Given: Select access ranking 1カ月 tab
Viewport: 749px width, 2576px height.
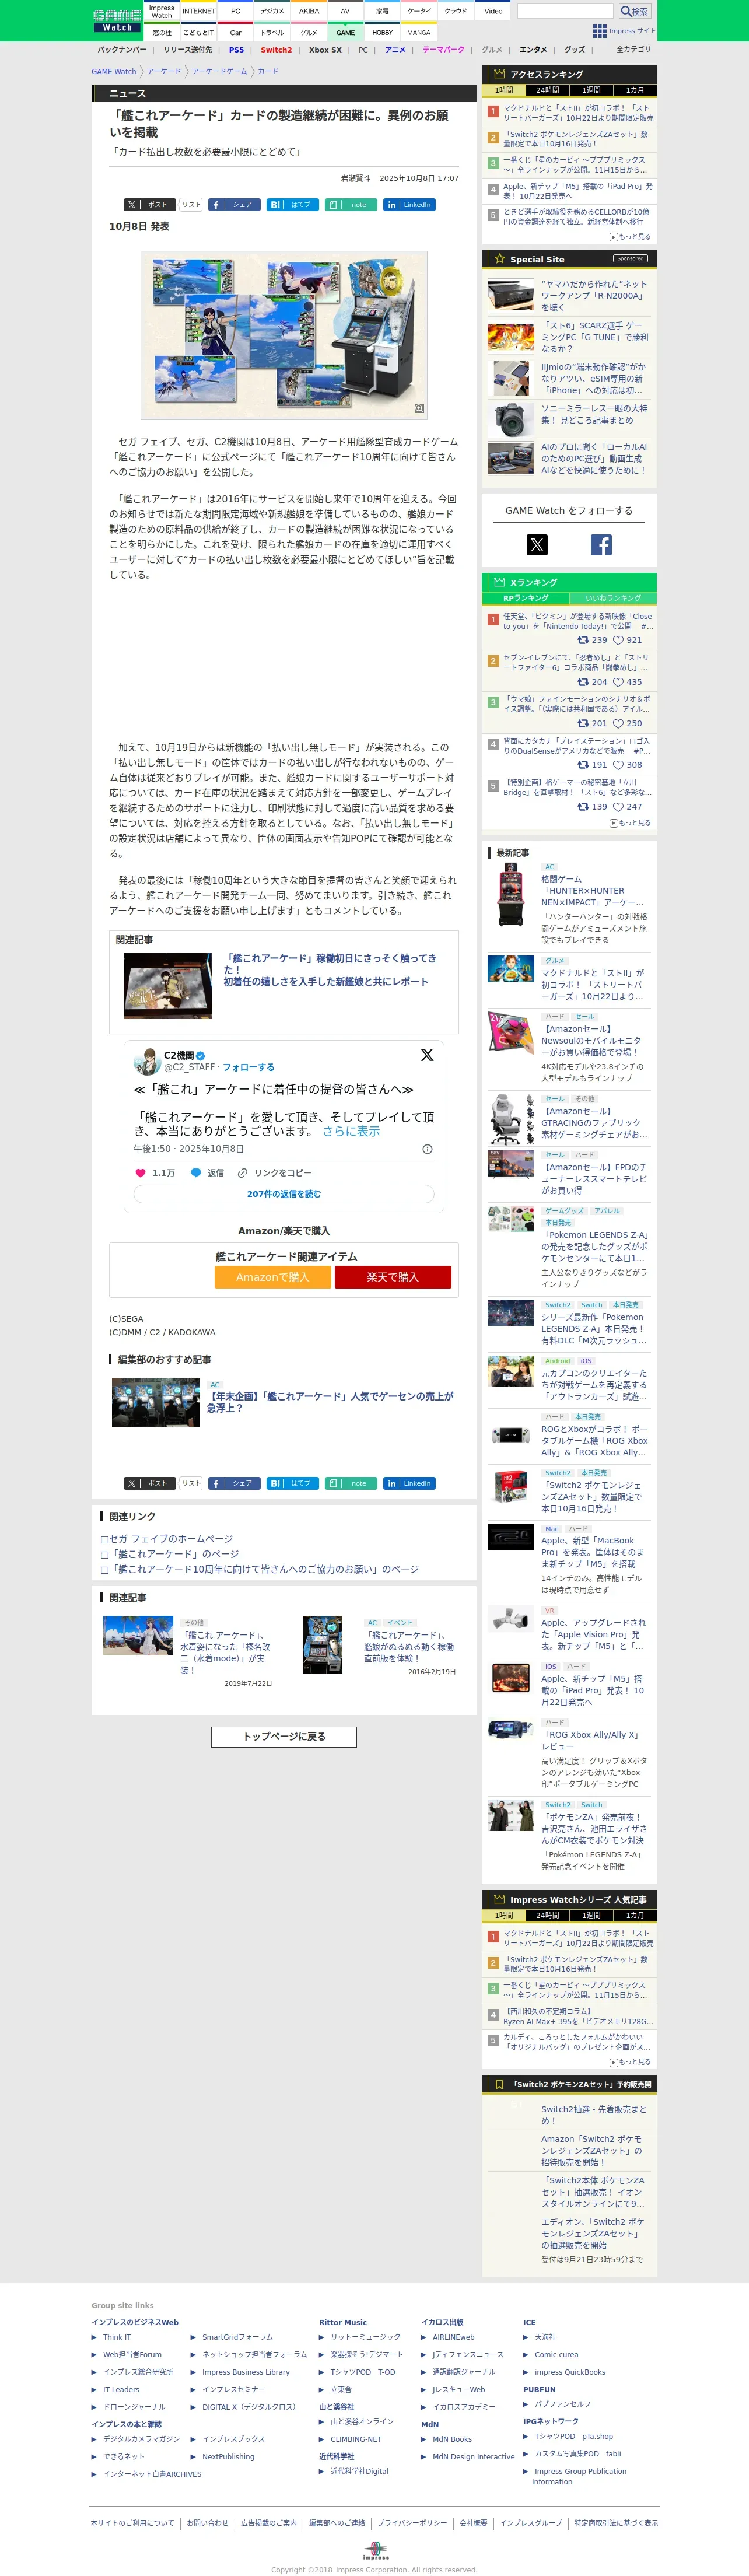Looking at the screenshot, I should [x=635, y=90].
